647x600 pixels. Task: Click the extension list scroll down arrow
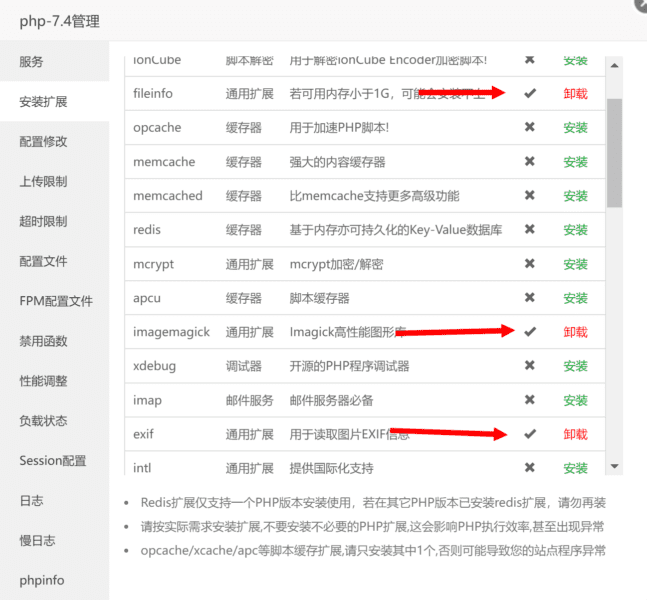click(614, 466)
